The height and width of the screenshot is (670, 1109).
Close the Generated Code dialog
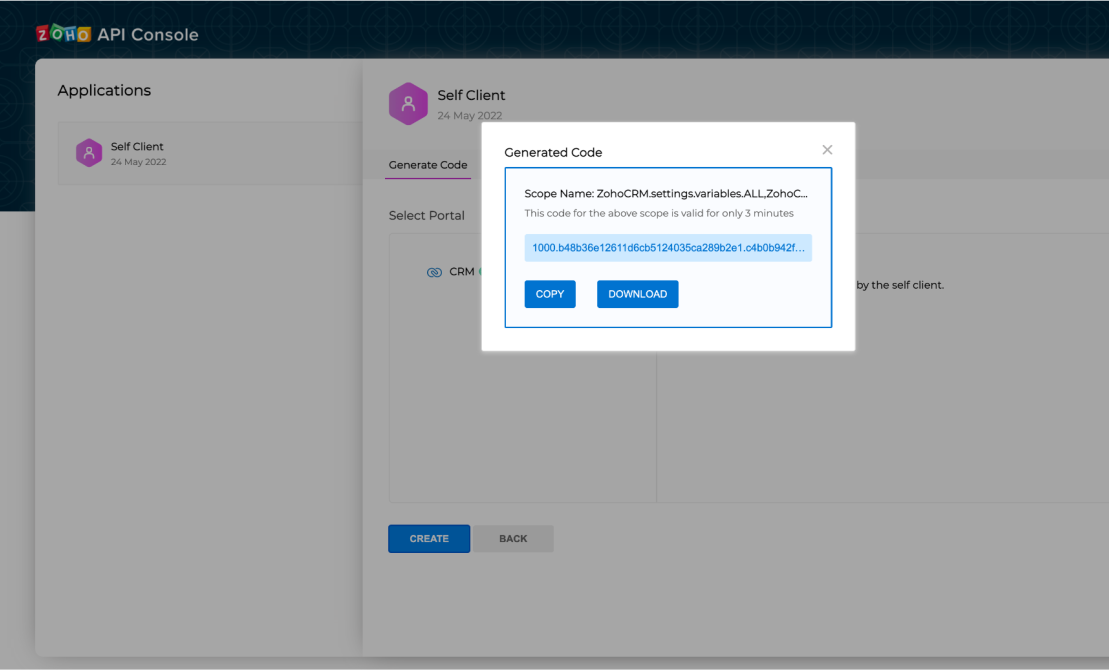tap(827, 150)
